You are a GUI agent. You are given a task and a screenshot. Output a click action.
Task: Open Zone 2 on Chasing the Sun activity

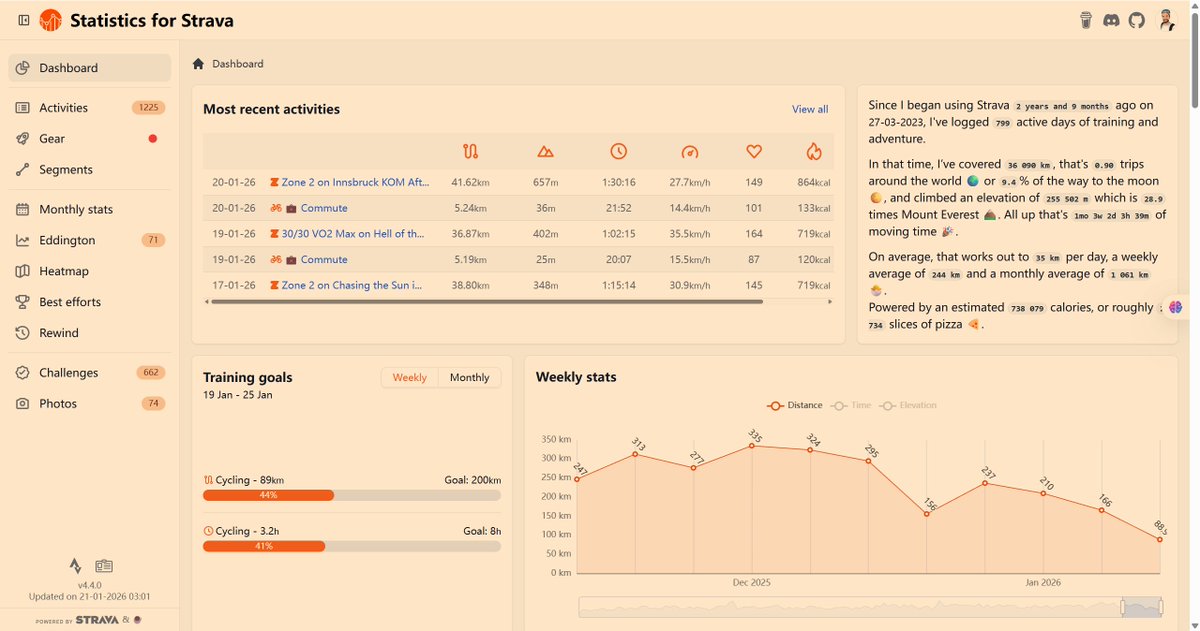click(352, 285)
